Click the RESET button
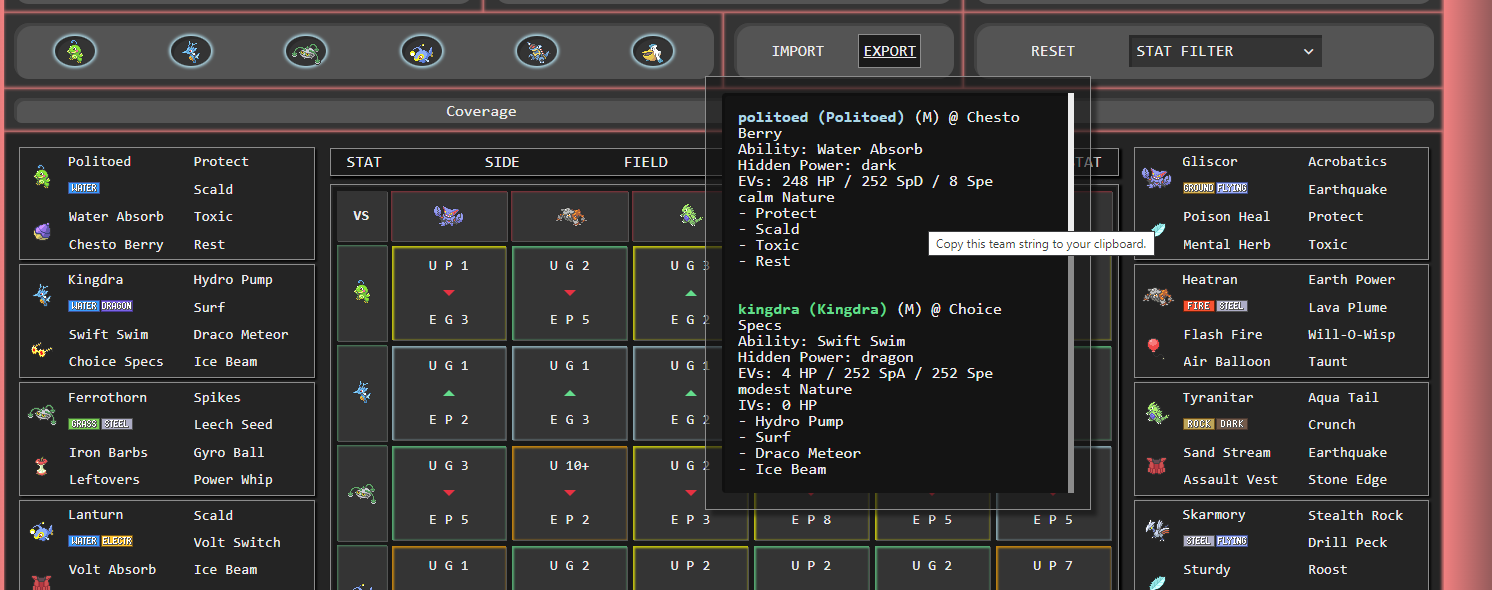The height and width of the screenshot is (590, 1492). pyautogui.click(x=1053, y=51)
